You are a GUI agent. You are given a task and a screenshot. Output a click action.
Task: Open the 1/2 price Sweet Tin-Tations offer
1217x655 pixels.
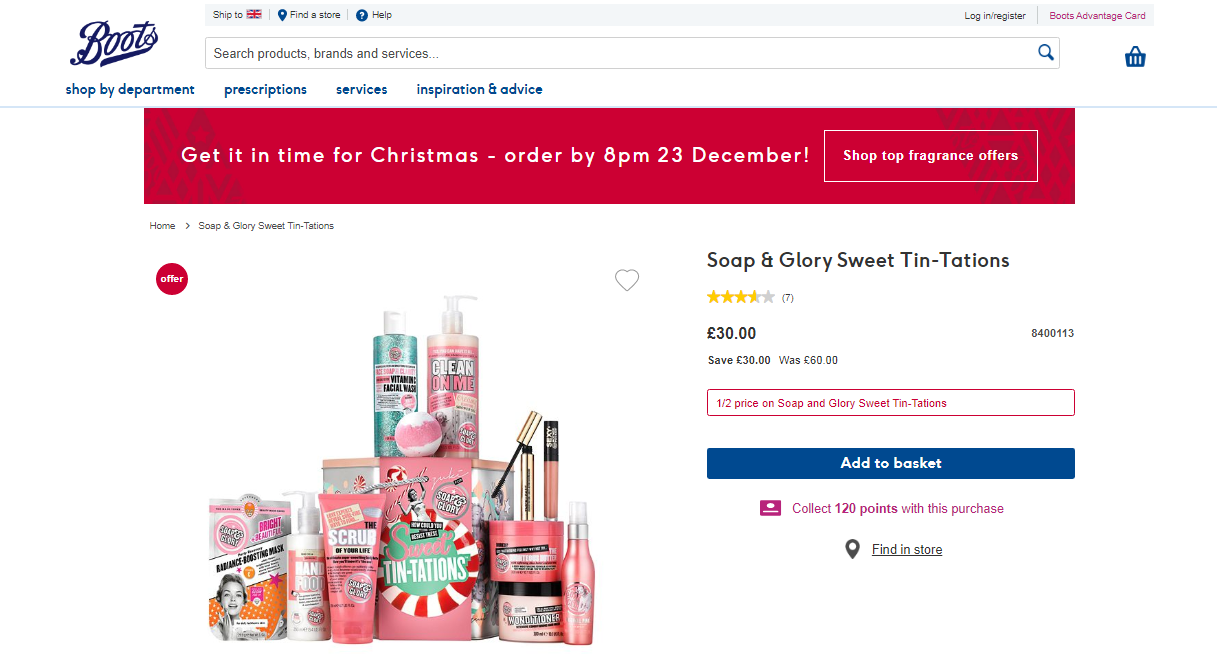pyautogui.click(x=890, y=402)
